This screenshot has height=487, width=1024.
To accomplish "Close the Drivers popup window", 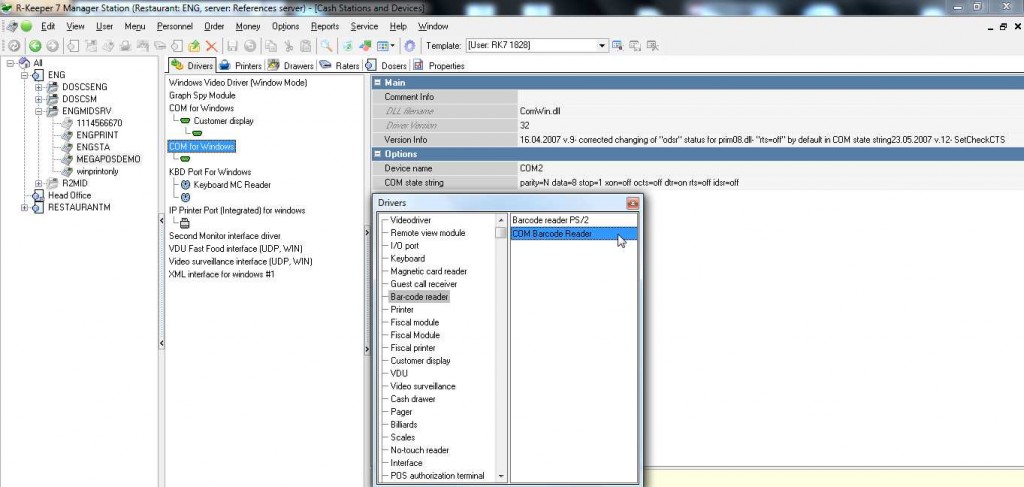I will click(632, 203).
